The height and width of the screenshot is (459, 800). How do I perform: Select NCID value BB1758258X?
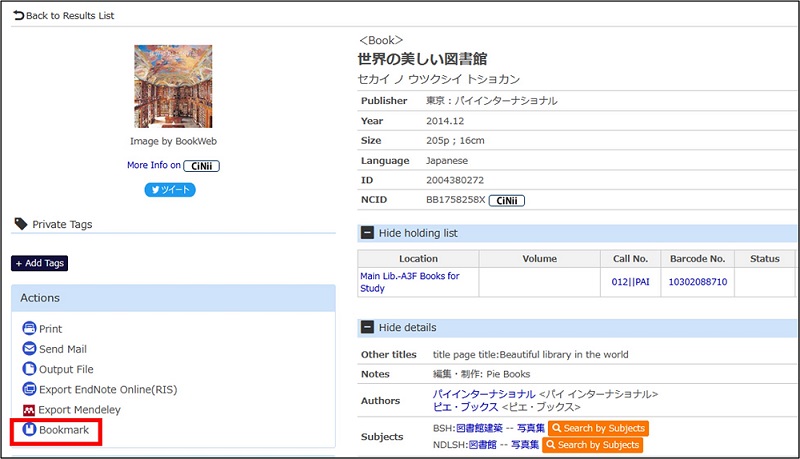pyautogui.click(x=456, y=200)
